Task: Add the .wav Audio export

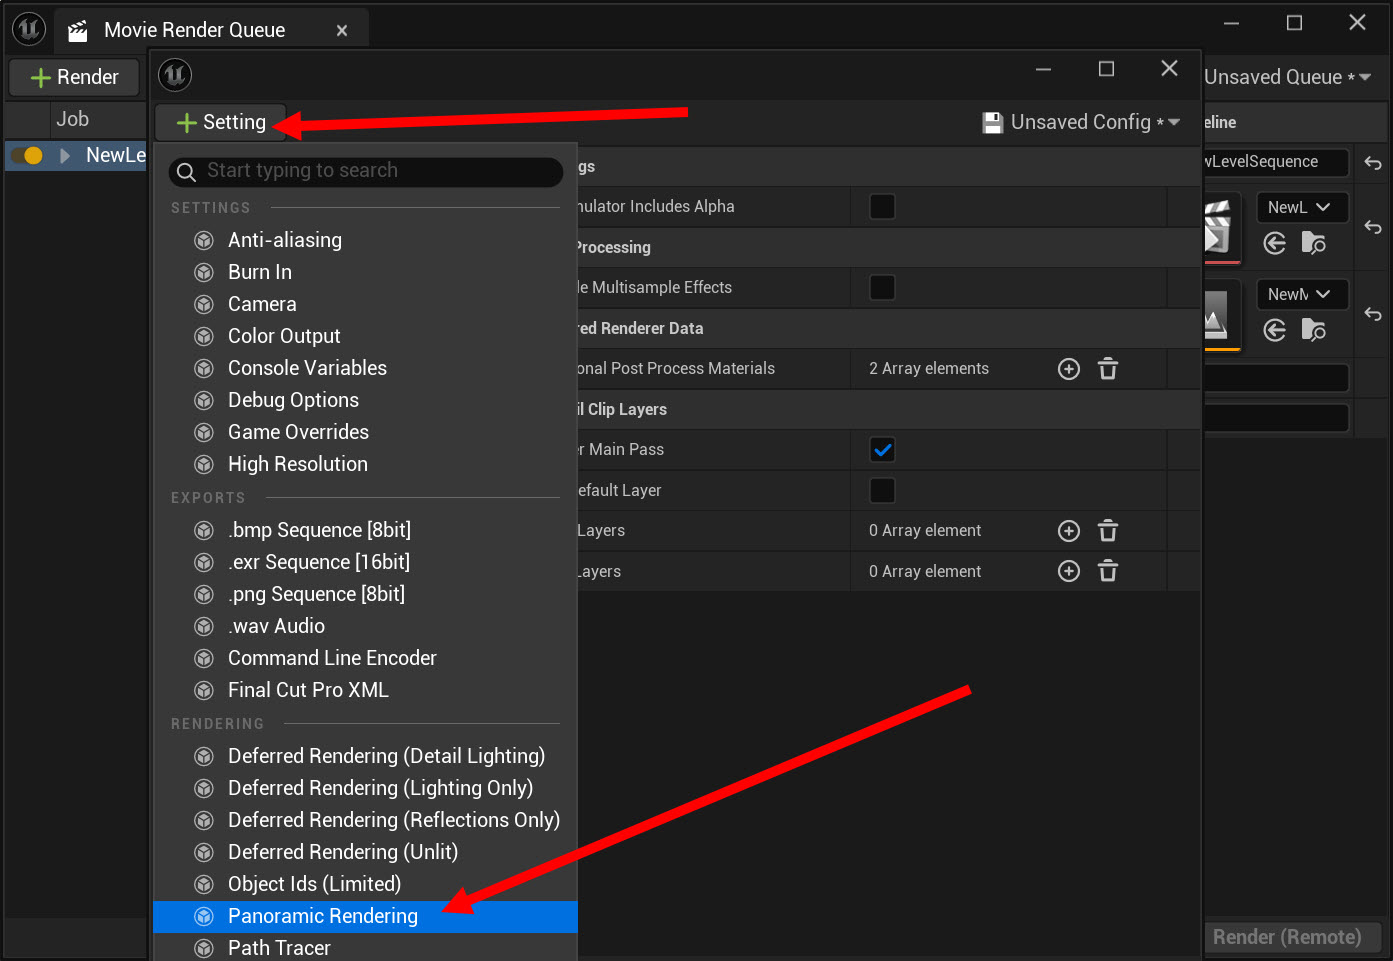Action: coord(365,626)
